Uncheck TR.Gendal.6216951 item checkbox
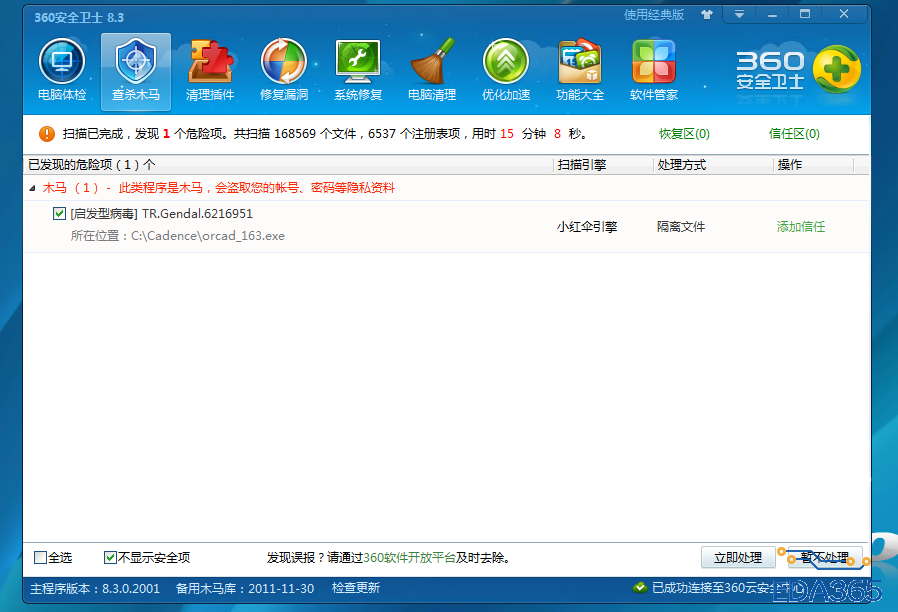Viewport: 898px width, 612px height. click(59, 214)
